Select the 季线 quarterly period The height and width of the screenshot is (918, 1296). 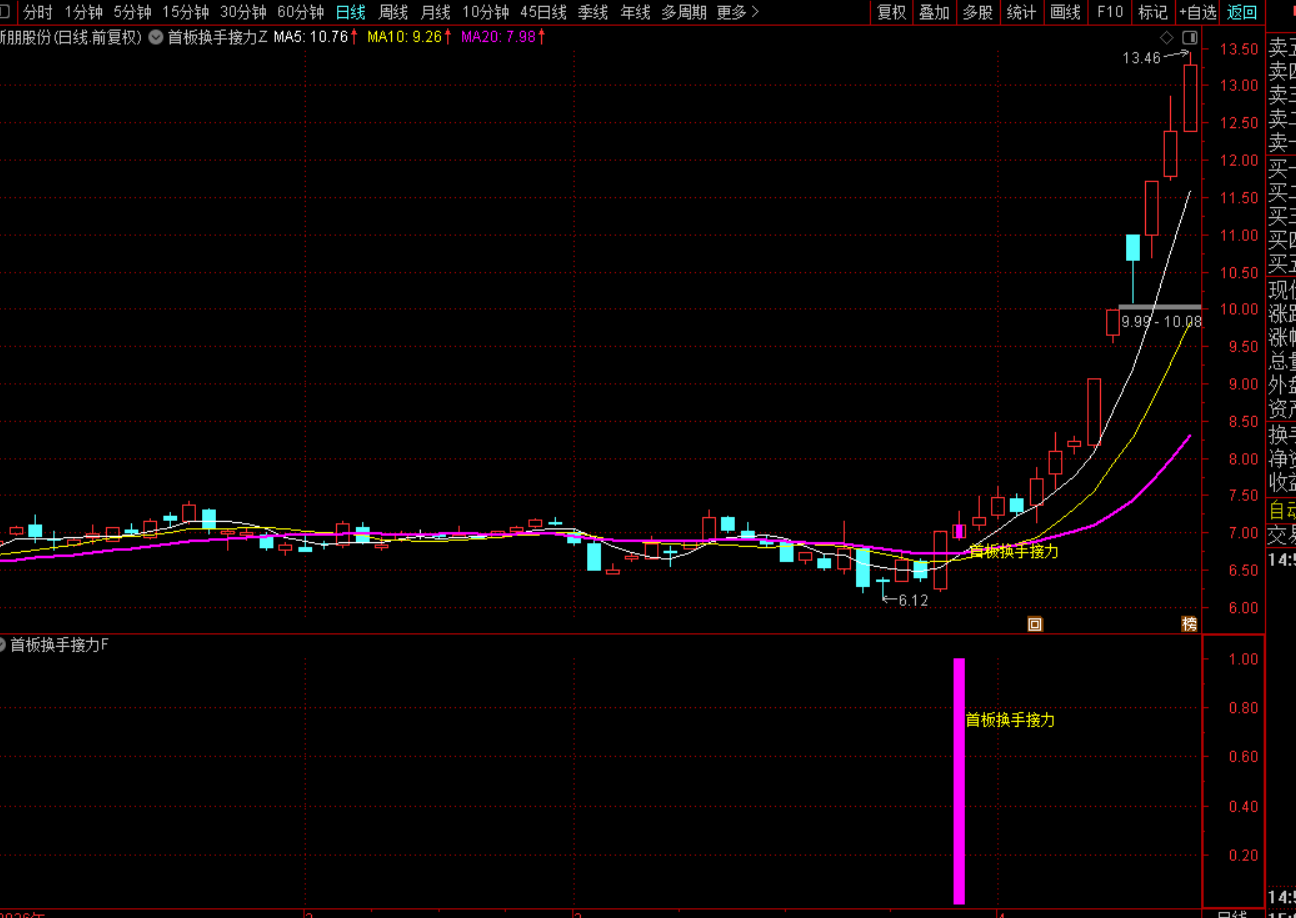593,12
